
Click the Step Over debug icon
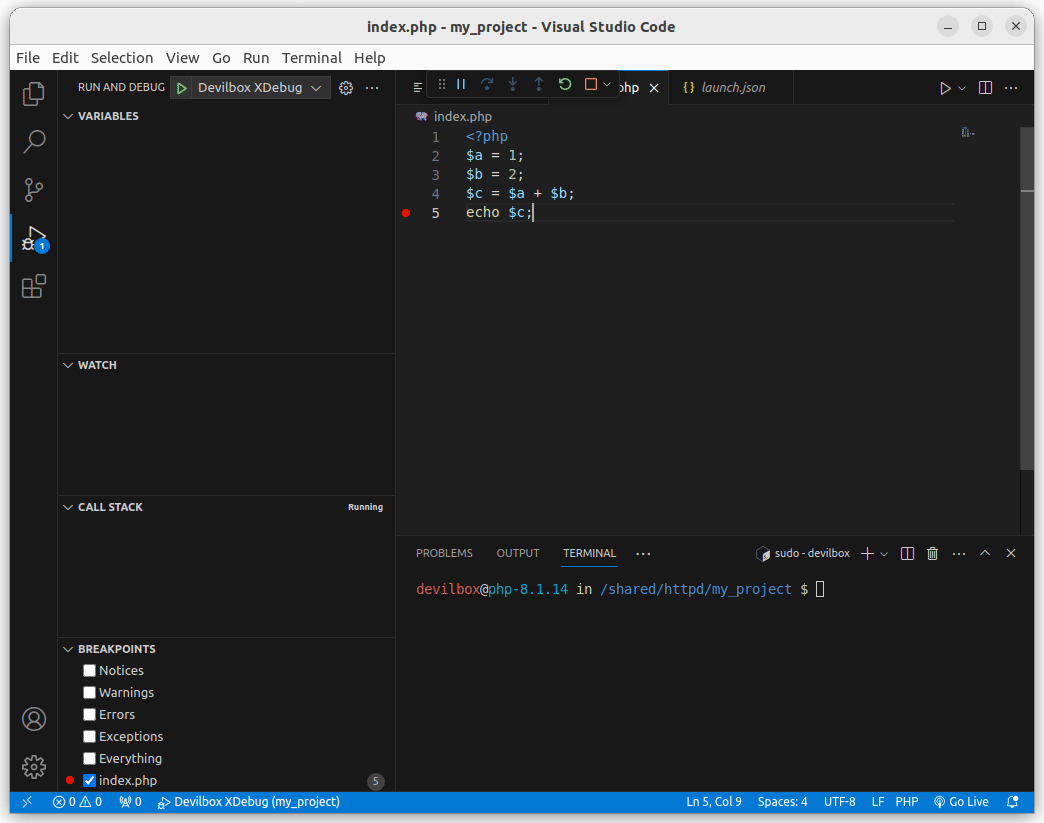click(x=487, y=84)
